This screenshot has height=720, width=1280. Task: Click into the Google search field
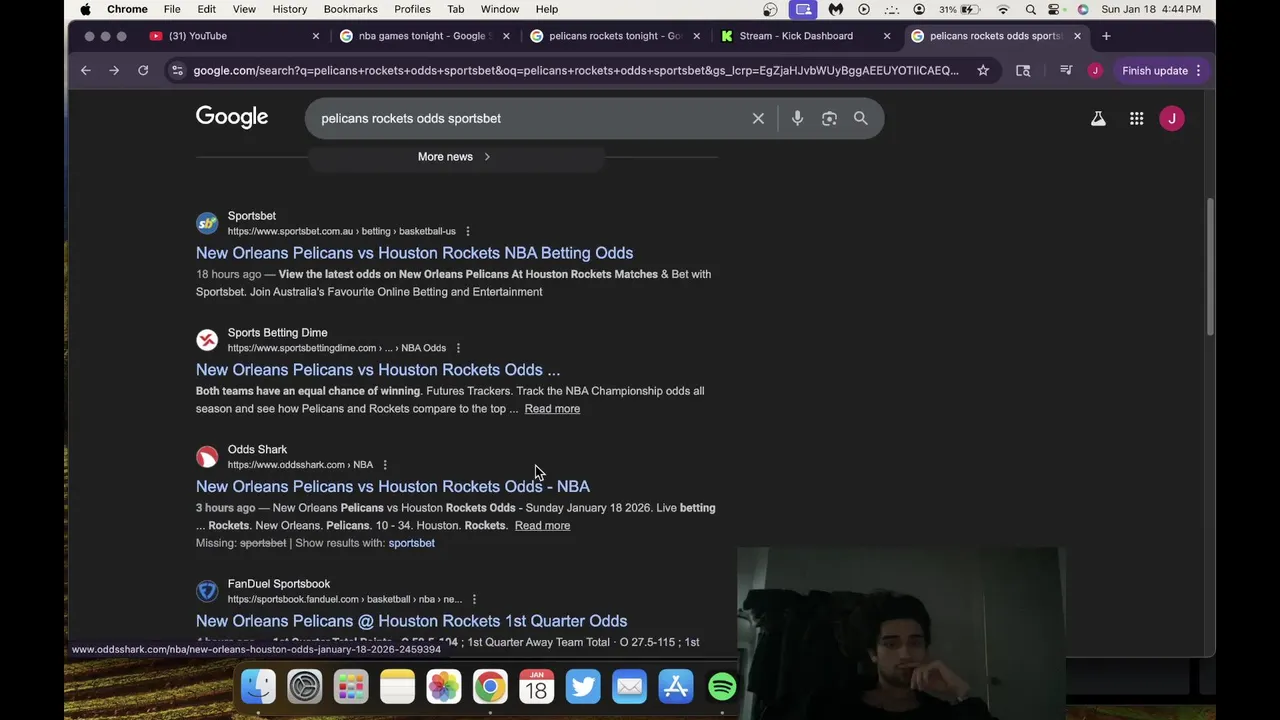(530, 118)
